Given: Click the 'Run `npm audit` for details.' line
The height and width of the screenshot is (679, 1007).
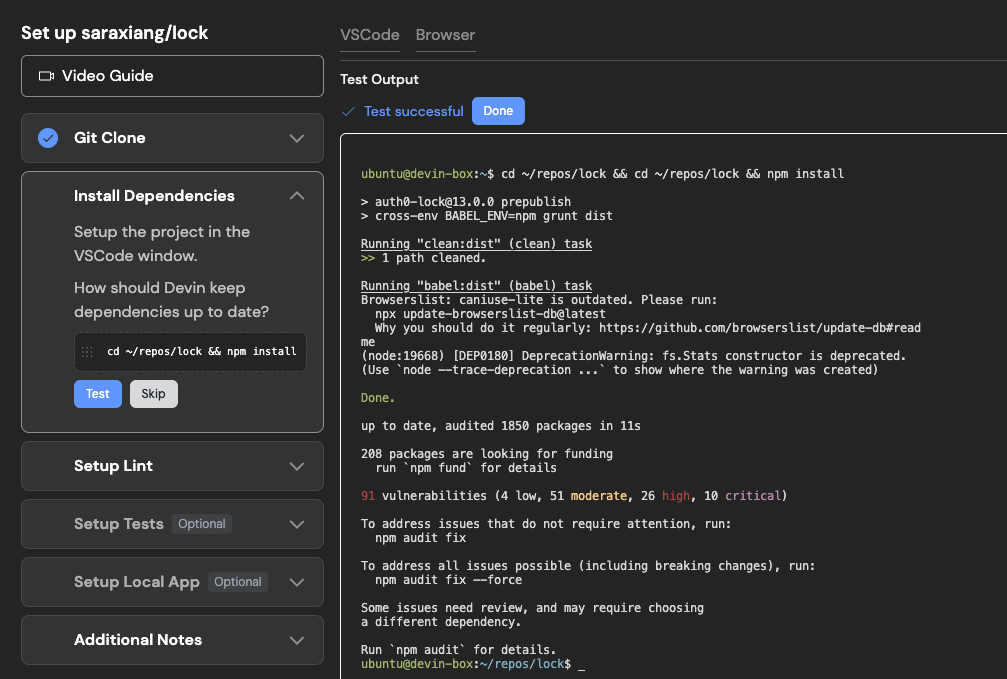Looking at the screenshot, I should point(459,650).
